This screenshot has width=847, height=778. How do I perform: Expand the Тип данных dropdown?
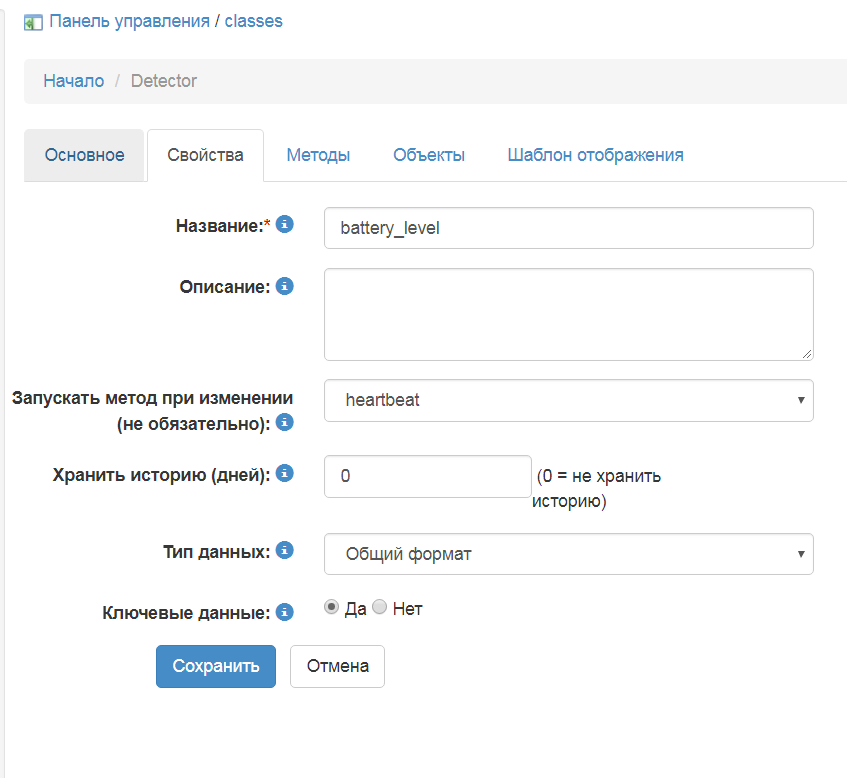(568, 554)
